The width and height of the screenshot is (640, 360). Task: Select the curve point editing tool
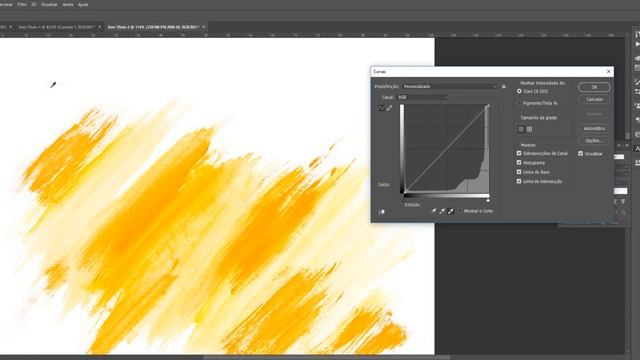tap(381, 108)
